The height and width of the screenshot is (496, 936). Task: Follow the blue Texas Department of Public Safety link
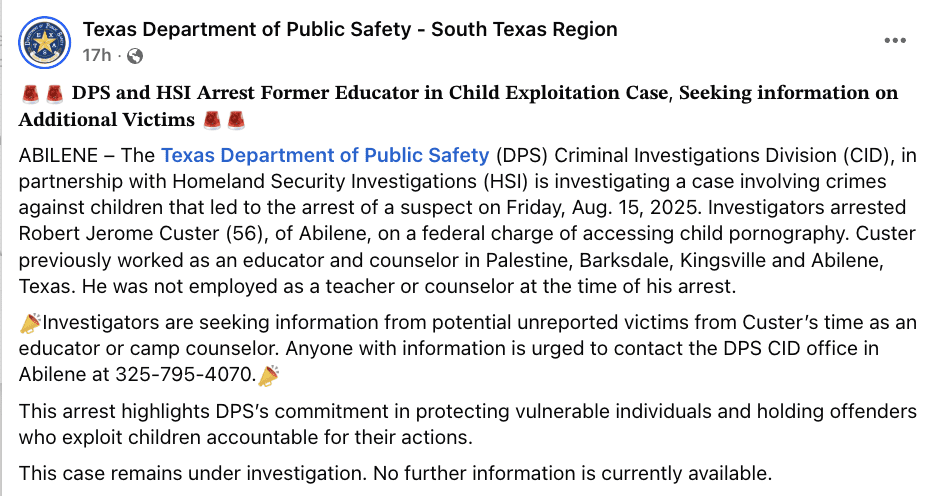325,155
